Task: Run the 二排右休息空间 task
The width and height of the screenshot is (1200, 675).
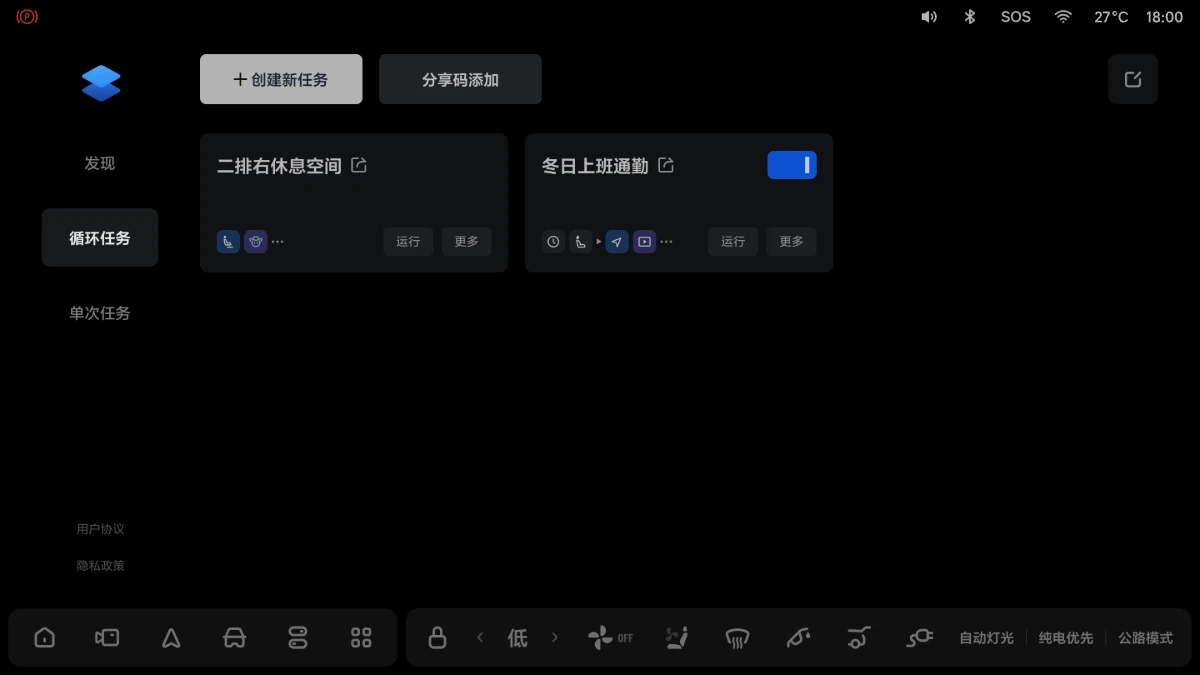Action: pos(408,241)
